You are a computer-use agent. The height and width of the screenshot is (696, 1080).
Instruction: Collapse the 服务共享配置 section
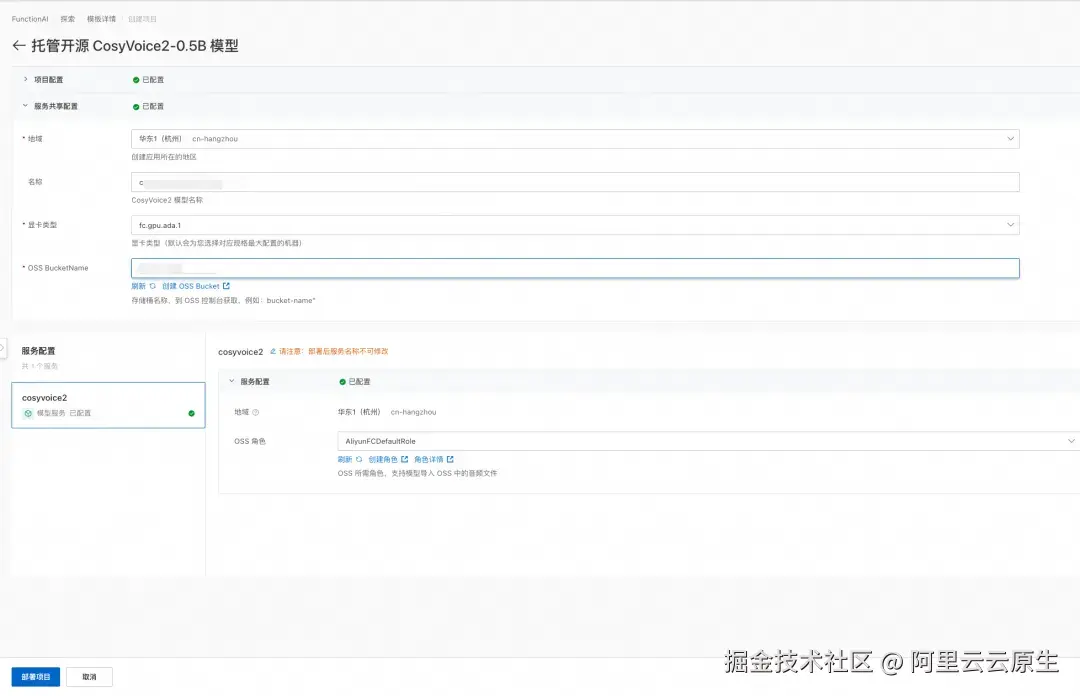25,105
